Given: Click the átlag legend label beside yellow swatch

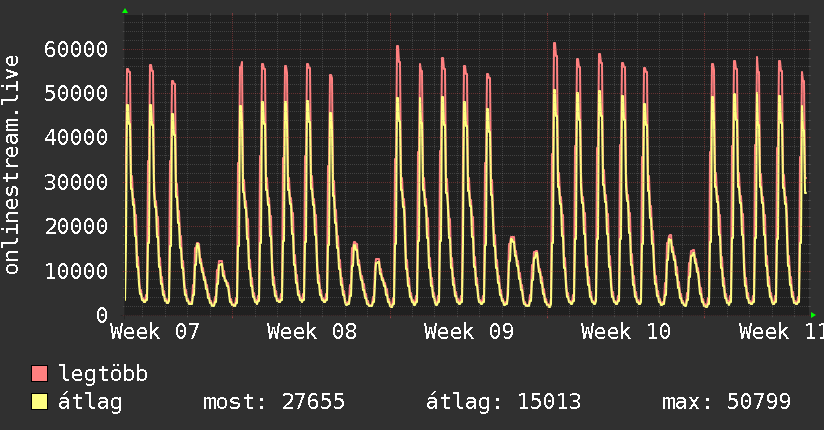Looking at the screenshot, I should [90, 402].
